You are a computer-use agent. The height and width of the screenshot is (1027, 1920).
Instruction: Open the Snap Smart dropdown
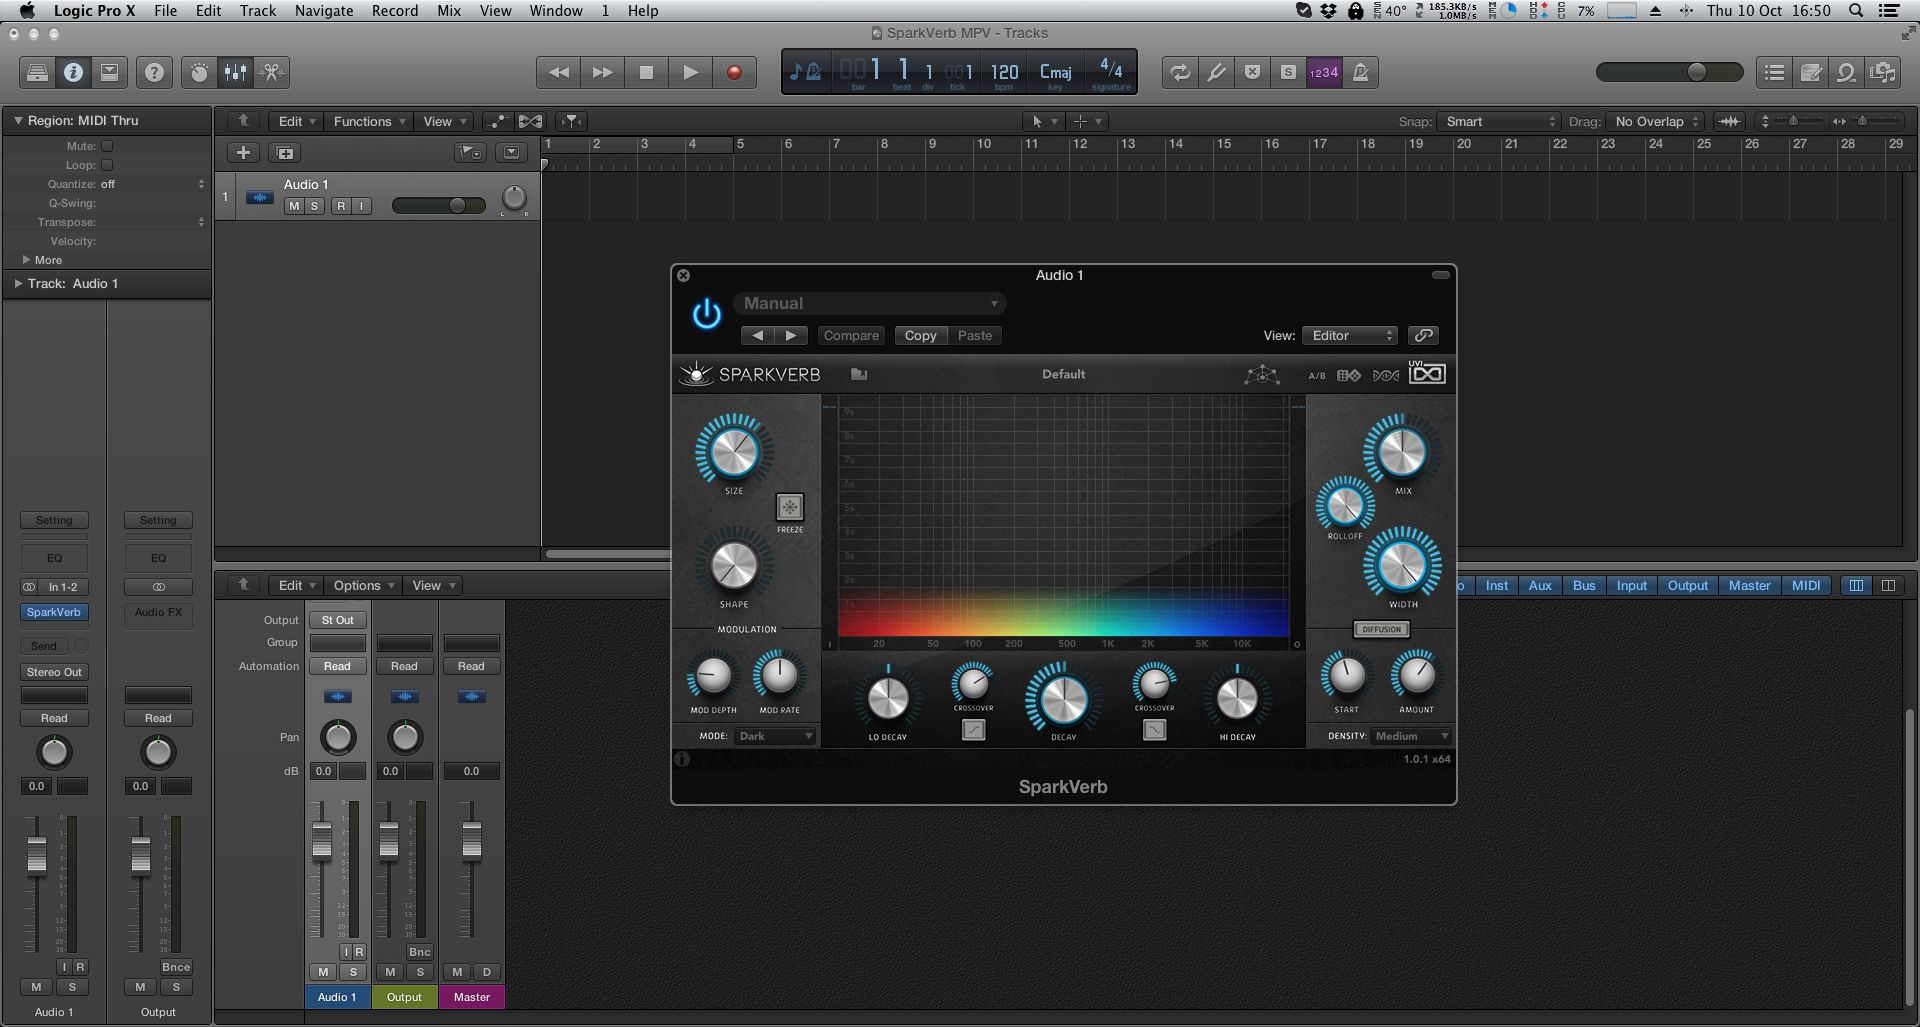pos(1498,121)
